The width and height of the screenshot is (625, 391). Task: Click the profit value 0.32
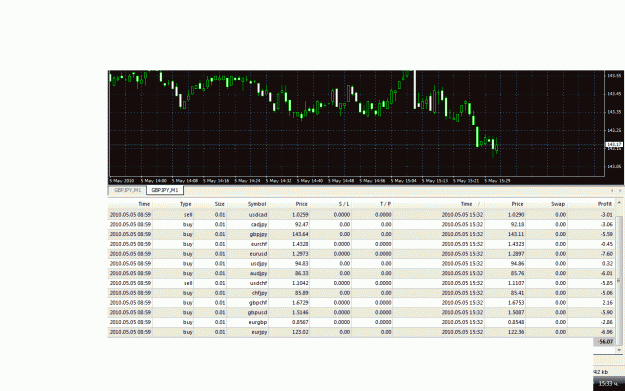pyautogui.click(x=607, y=263)
